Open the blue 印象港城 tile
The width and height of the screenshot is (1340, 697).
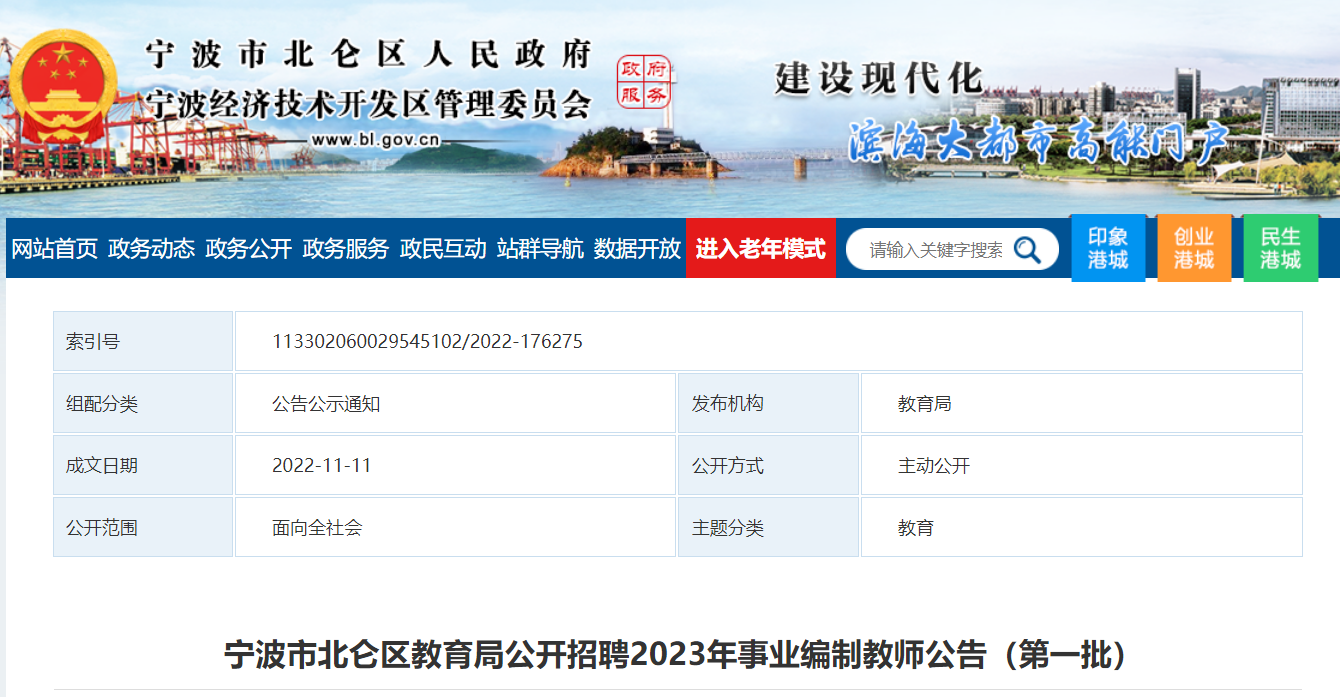1108,248
